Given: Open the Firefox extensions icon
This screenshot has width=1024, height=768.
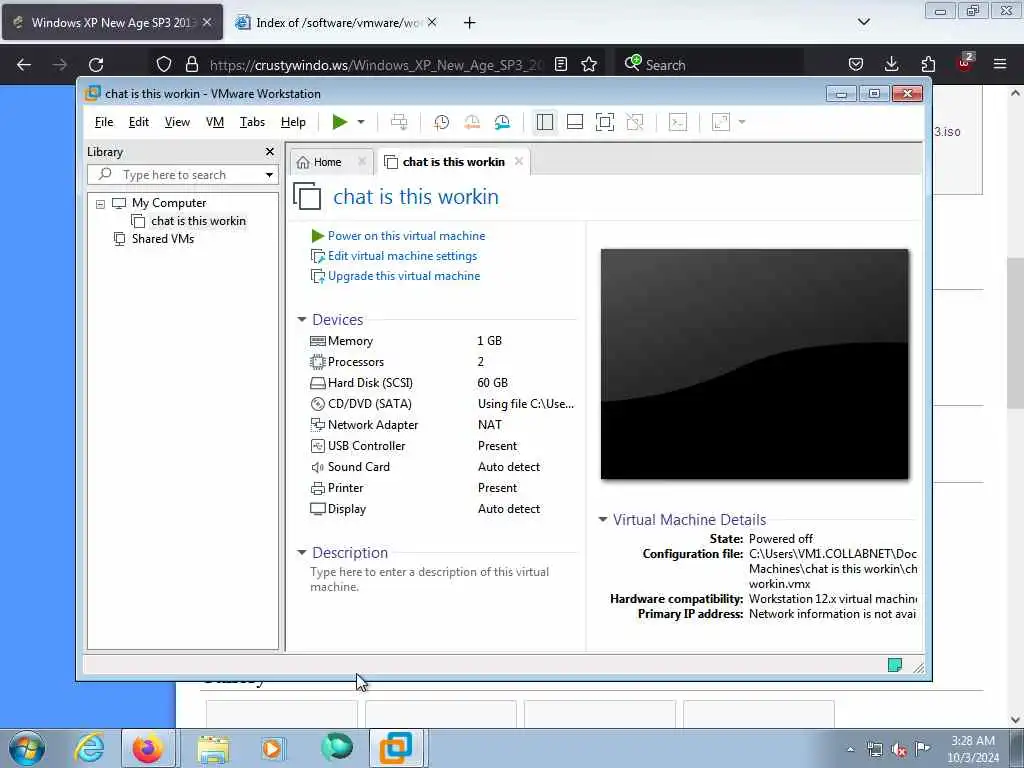Looking at the screenshot, I should 928,64.
